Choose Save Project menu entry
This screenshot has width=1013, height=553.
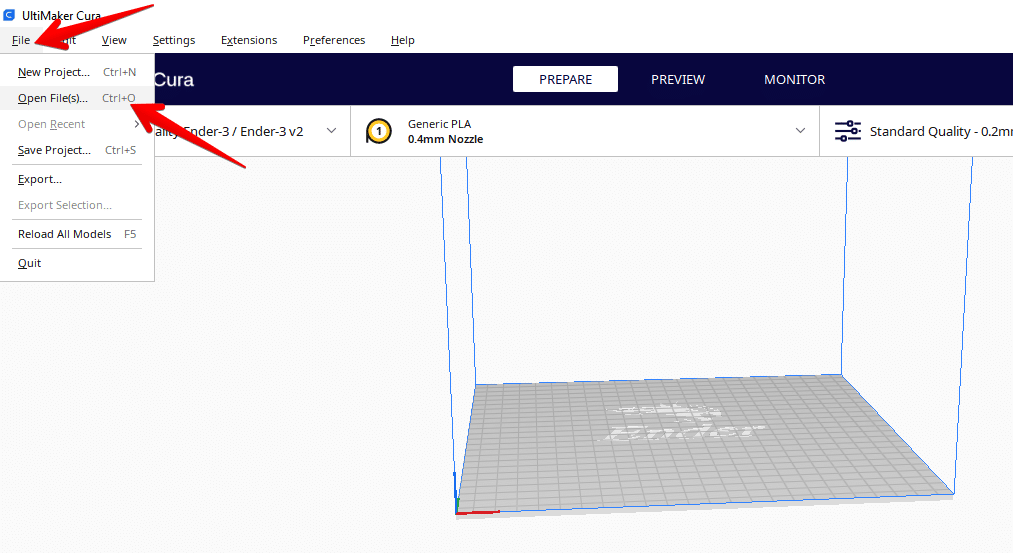point(77,150)
